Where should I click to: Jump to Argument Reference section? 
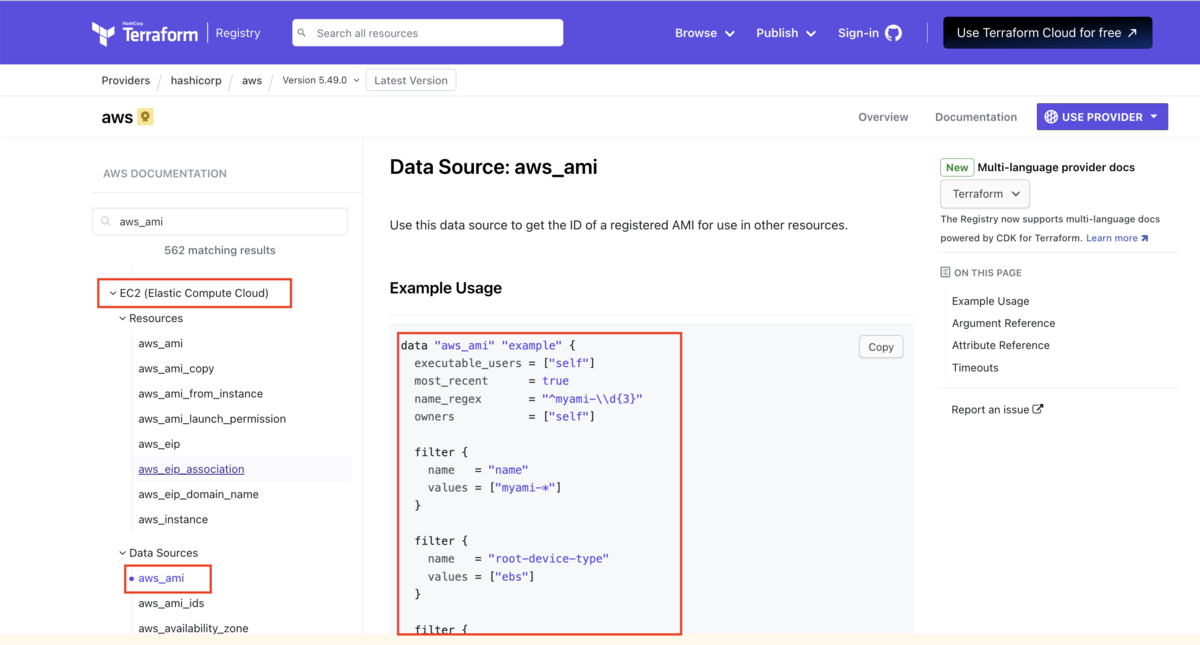point(1003,323)
